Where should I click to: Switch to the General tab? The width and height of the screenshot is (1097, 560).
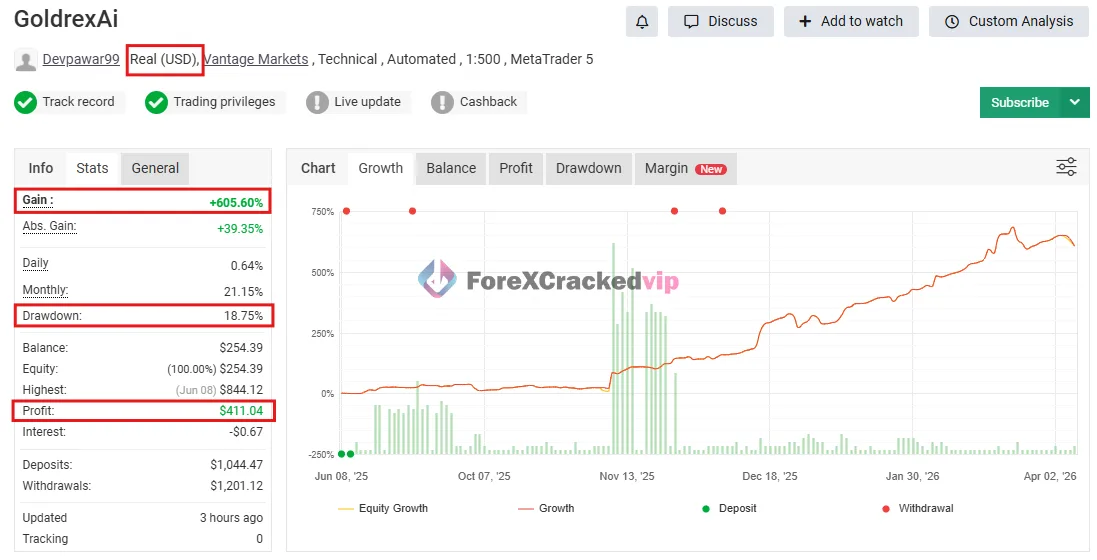(155, 168)
